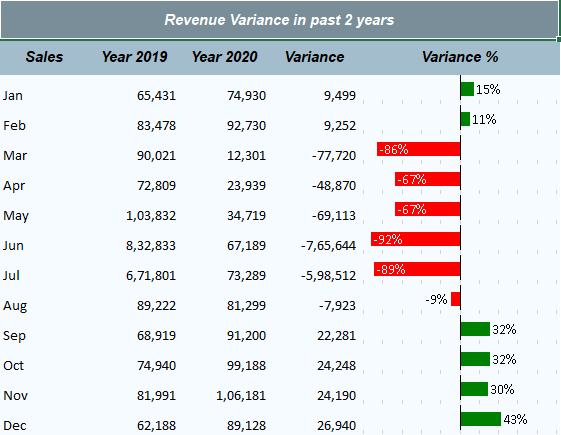Click the Oct row label cell
The image size is (561, 435).
[x=14, y=366]
